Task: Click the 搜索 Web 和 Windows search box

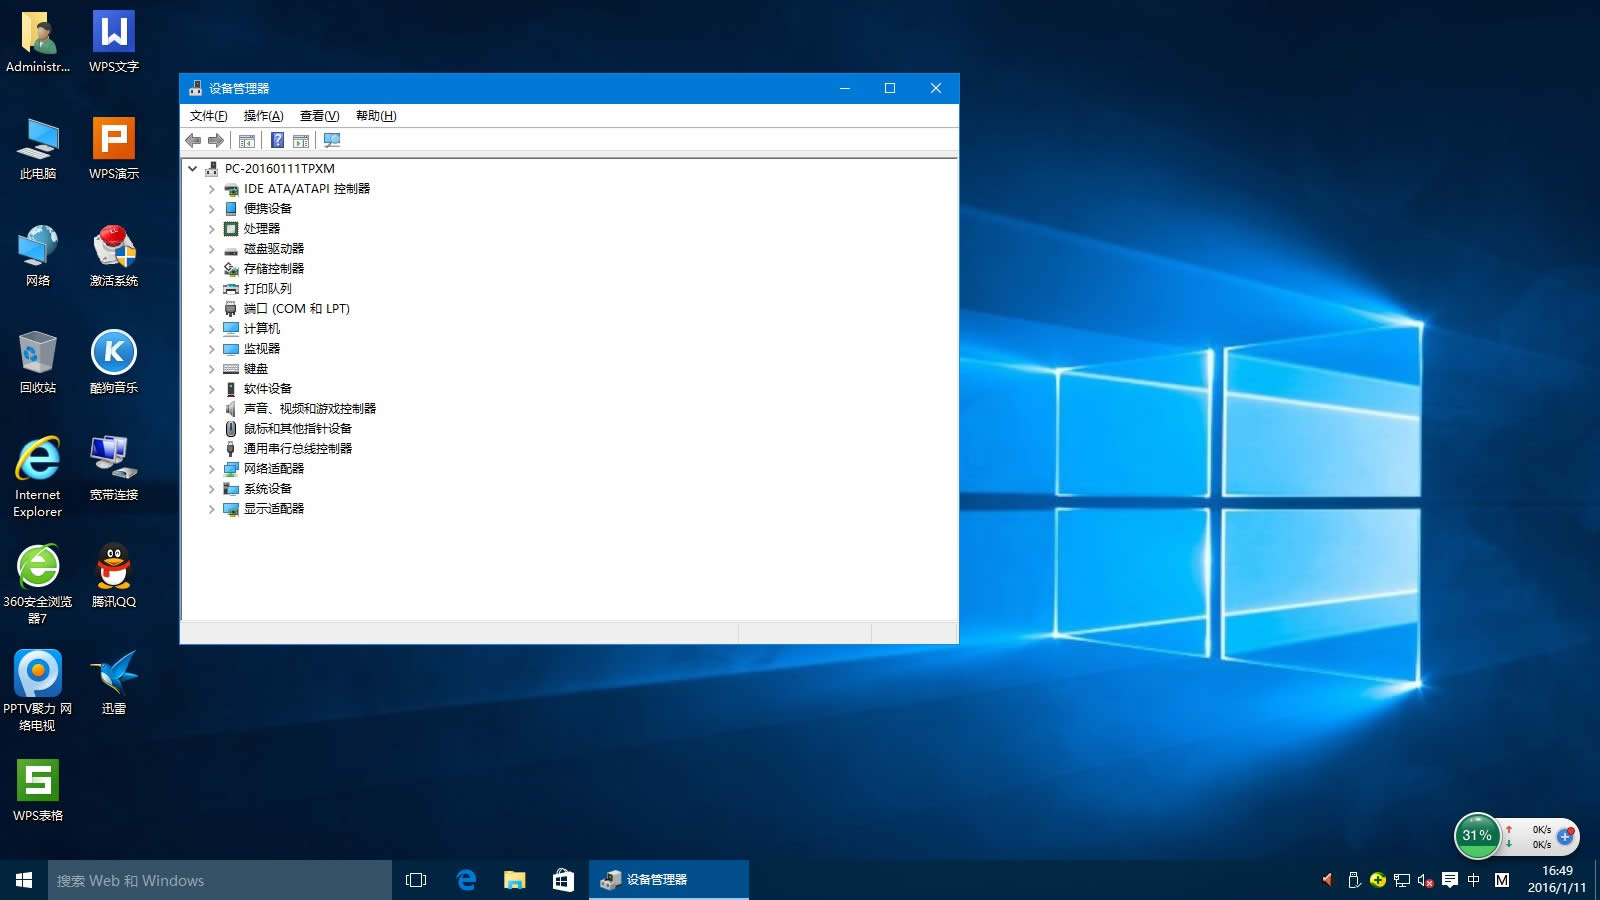Action: click(x=220, y=880)
